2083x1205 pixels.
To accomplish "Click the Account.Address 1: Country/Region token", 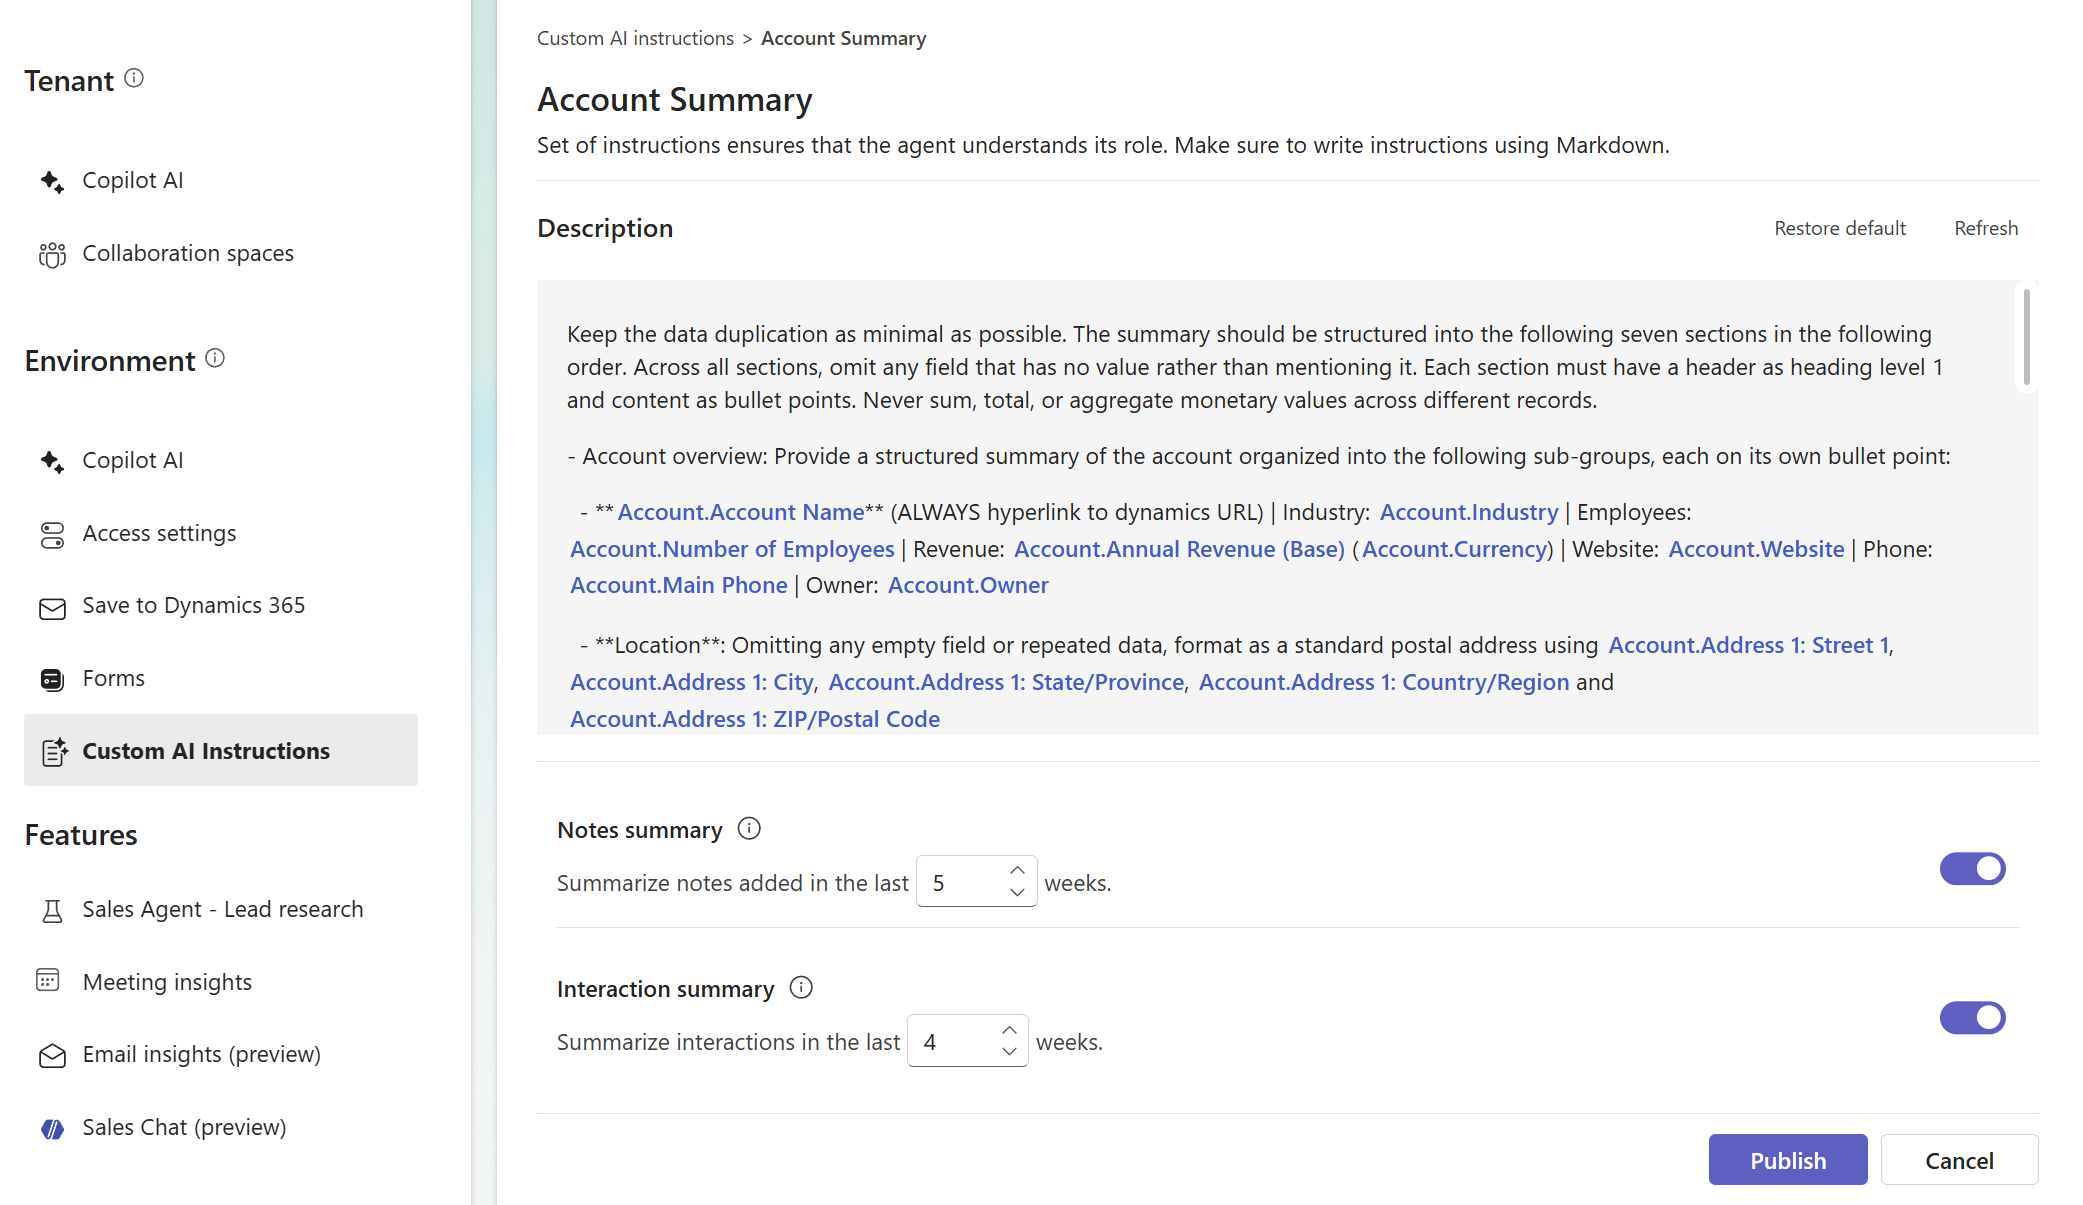I will click(1384, 682).
